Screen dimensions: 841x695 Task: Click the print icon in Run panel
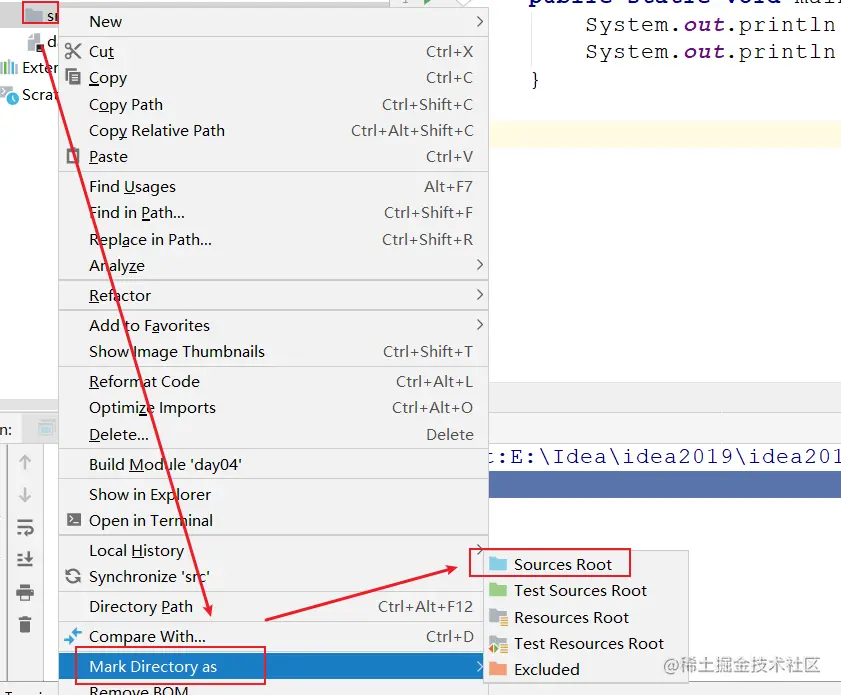(x=25, y=592)
